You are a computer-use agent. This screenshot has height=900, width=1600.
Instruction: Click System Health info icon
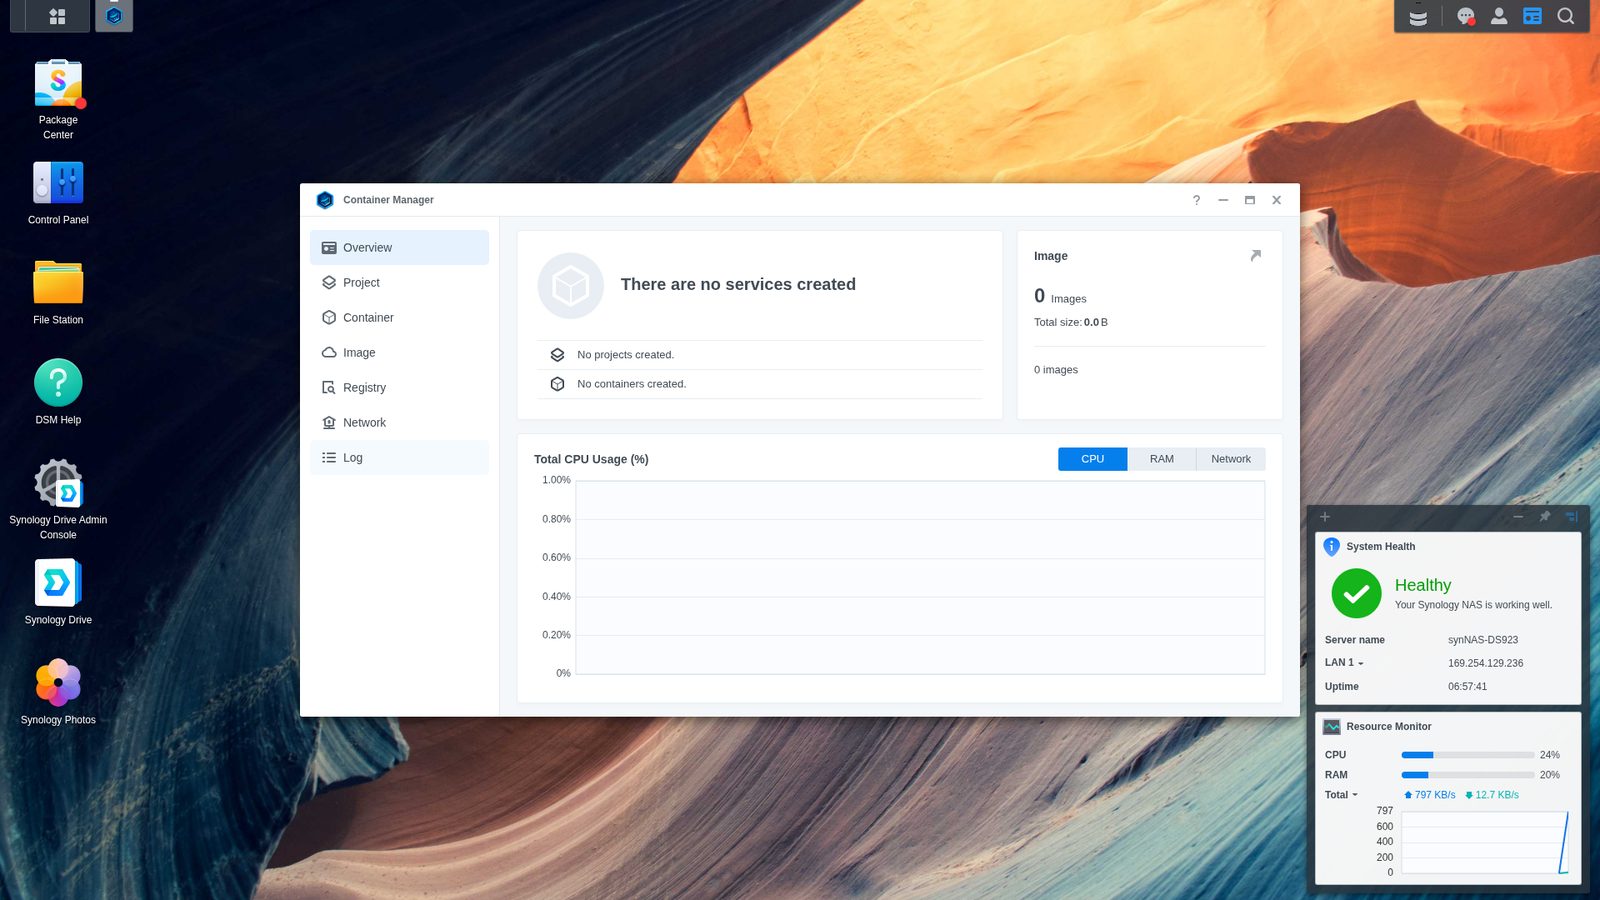1332,547
